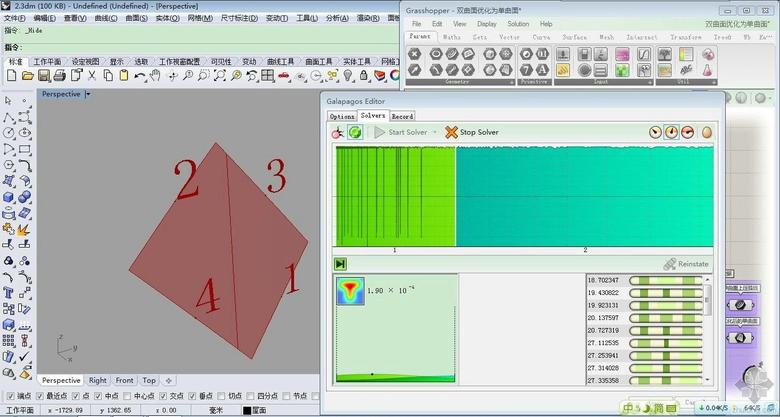Expand the Start Solver dropdown arrow

434,132
